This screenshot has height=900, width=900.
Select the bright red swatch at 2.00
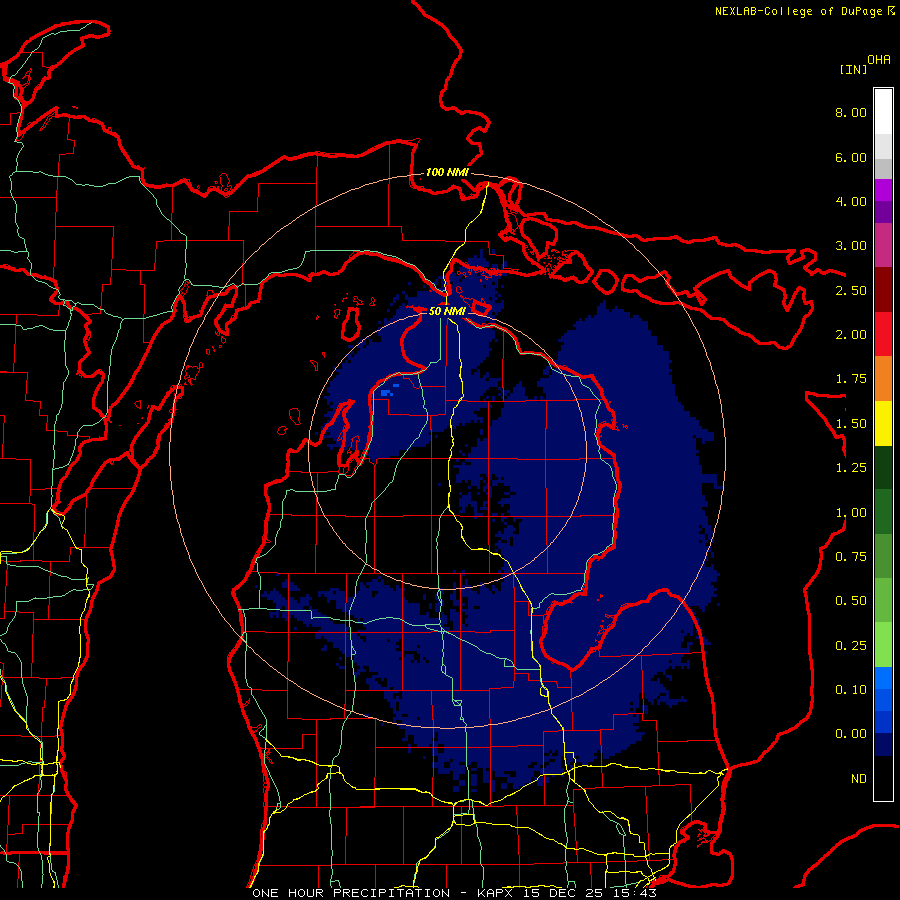pyautogui.click(x=883, y=334)
